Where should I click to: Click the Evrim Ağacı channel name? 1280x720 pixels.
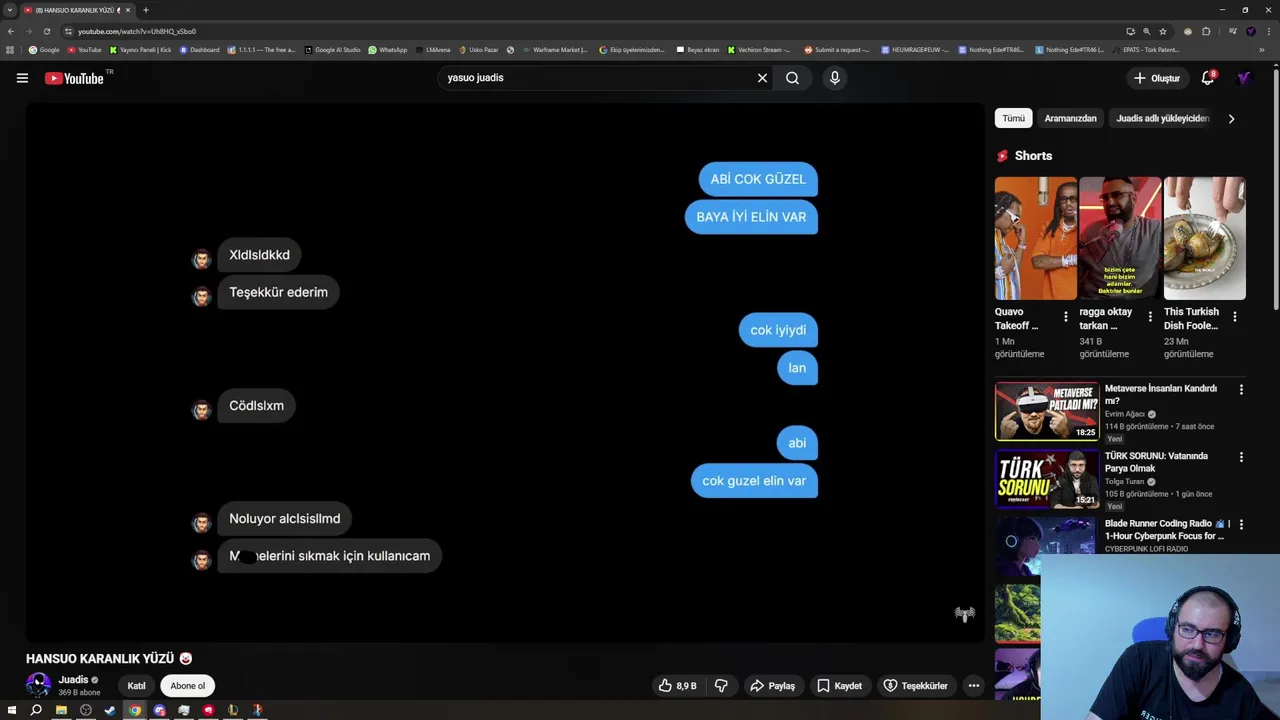(1125, 414)
